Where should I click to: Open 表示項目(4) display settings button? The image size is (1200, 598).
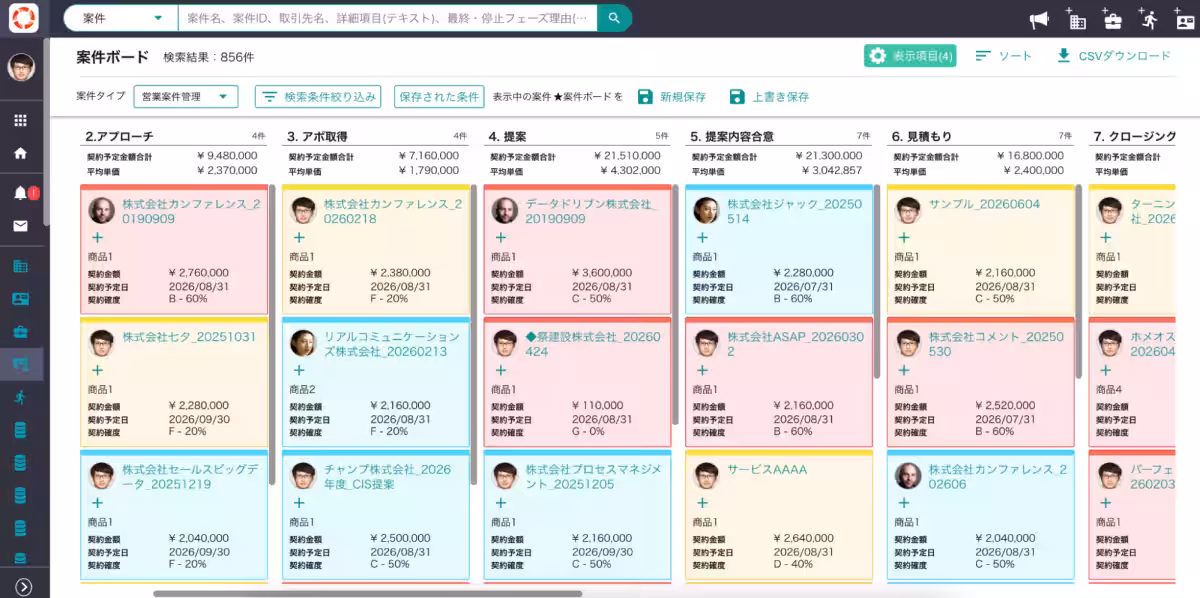[910, 56]
